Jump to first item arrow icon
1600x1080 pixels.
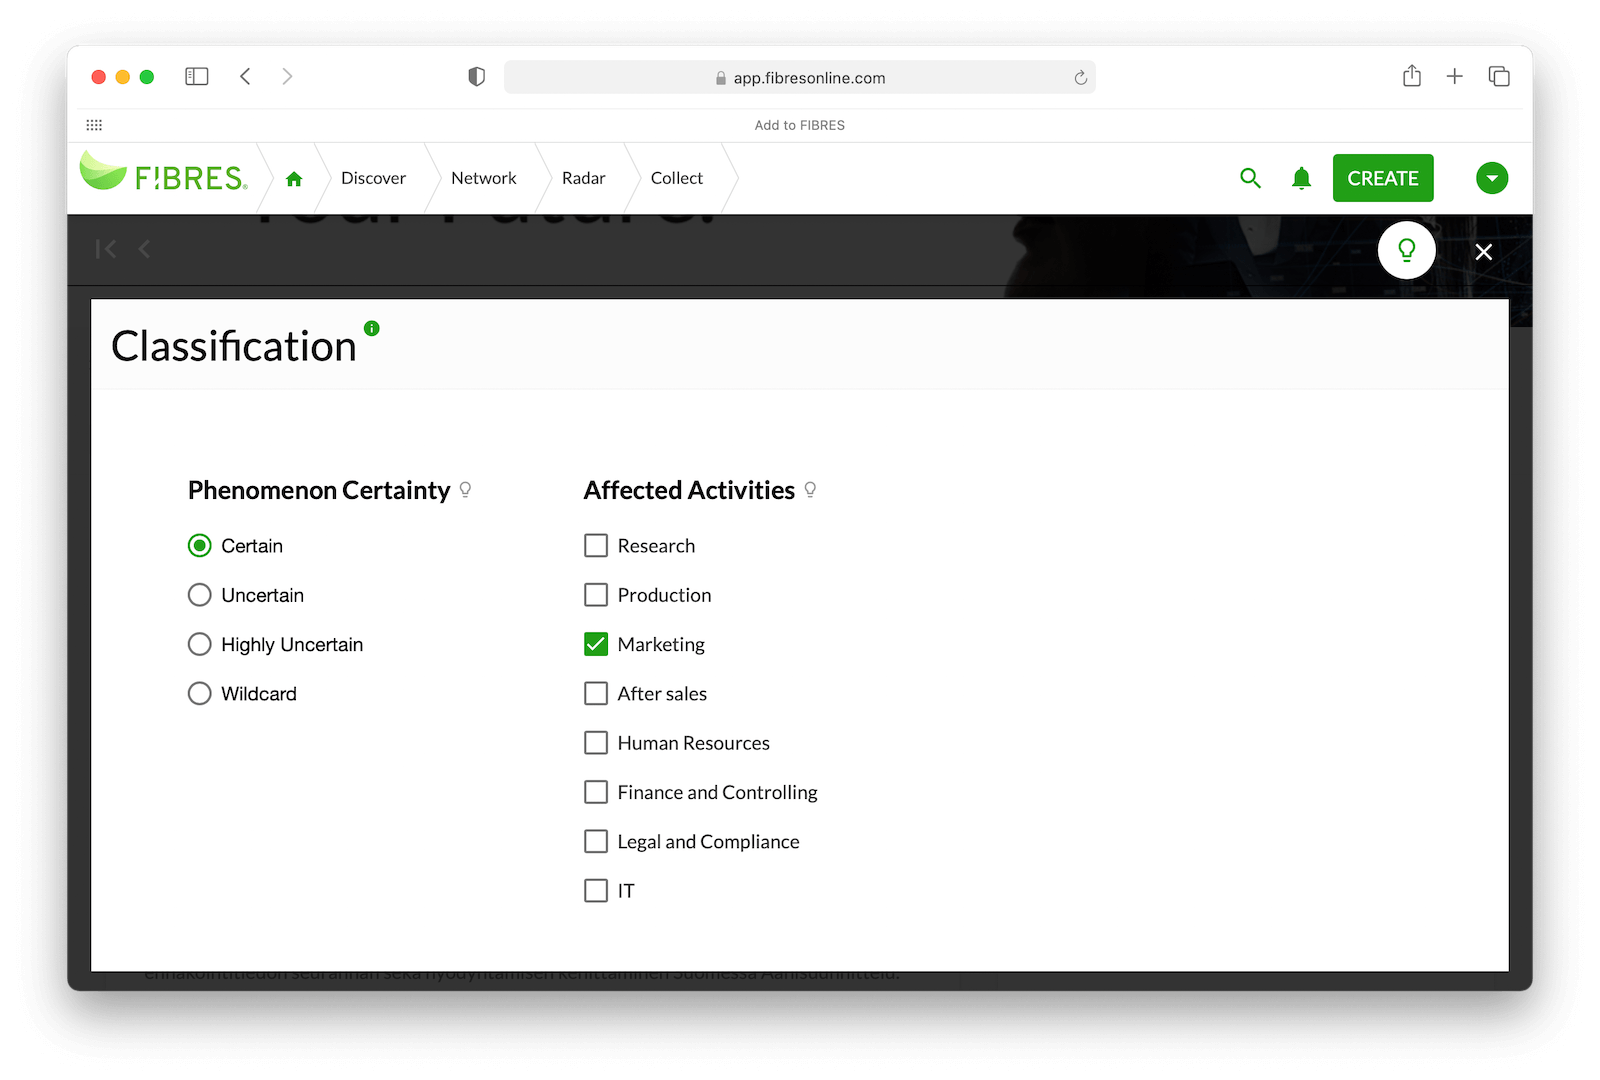[x=106, y=249]
